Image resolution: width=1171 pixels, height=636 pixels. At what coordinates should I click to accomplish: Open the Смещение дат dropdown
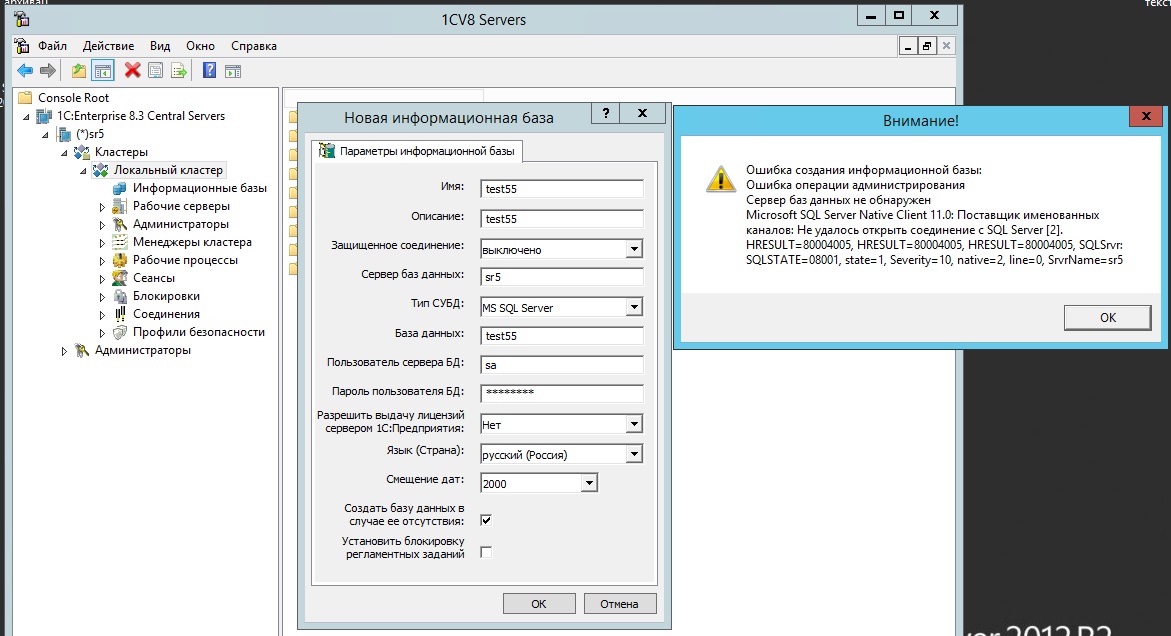(x=589, y=483)
